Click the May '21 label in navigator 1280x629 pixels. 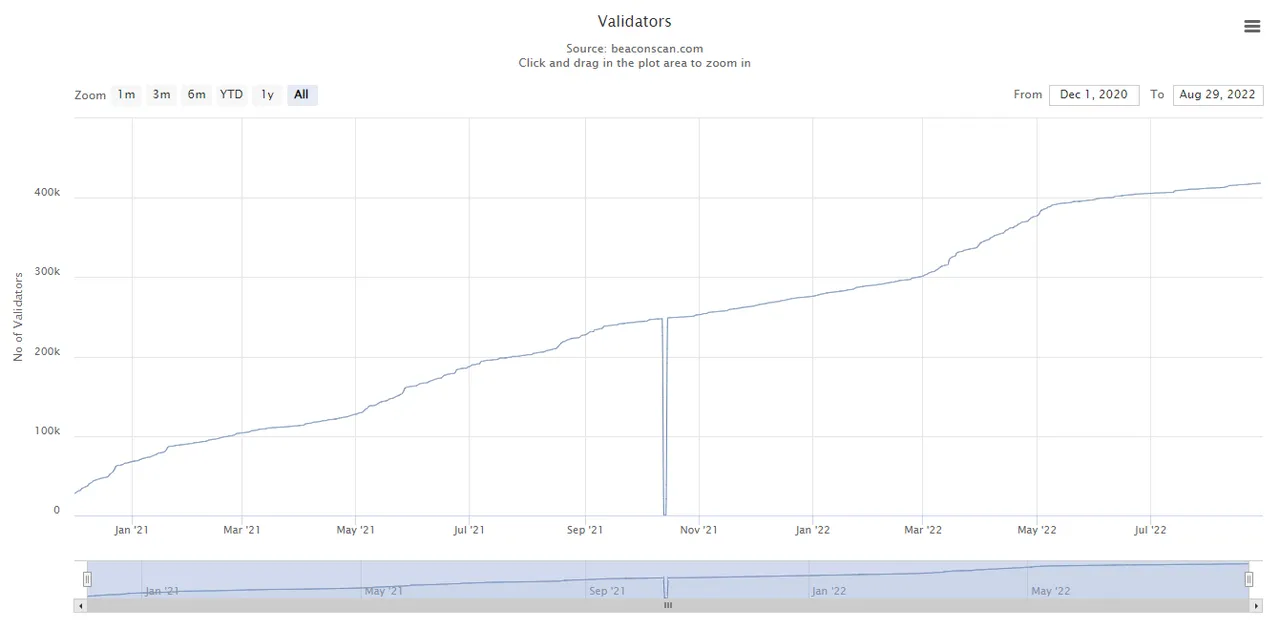coord(384,591)
